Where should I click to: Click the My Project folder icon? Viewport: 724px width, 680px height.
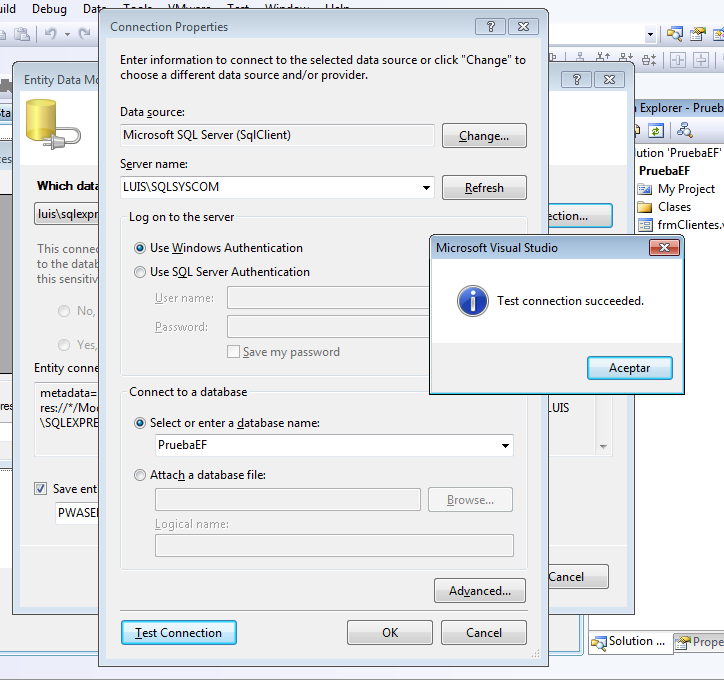[645, 189]
